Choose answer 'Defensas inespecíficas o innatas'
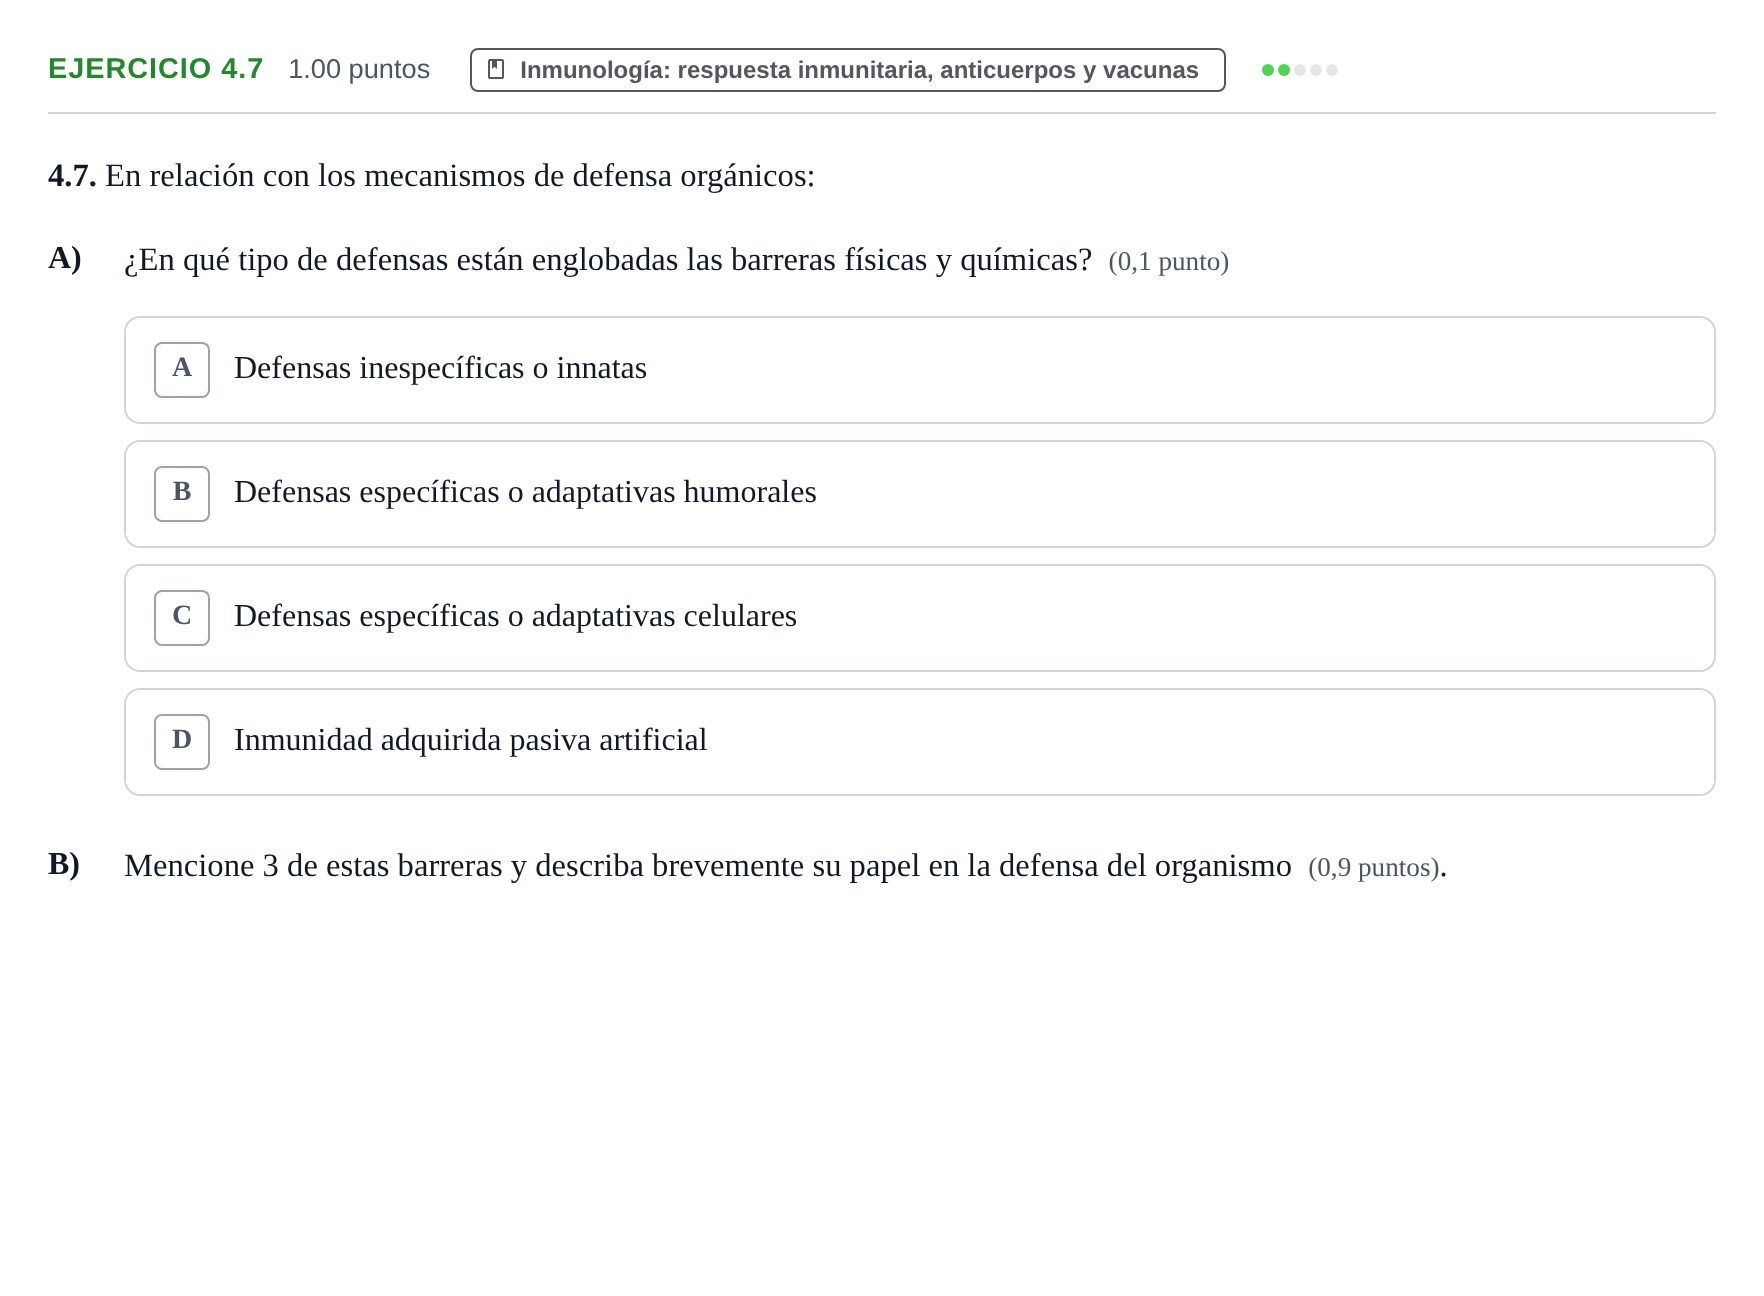 pos(920,370)
